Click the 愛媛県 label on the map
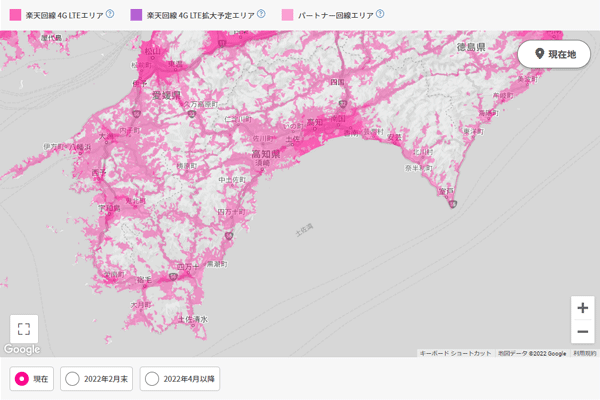This screenshot has width=600, height=400. (x=166, y=95)
